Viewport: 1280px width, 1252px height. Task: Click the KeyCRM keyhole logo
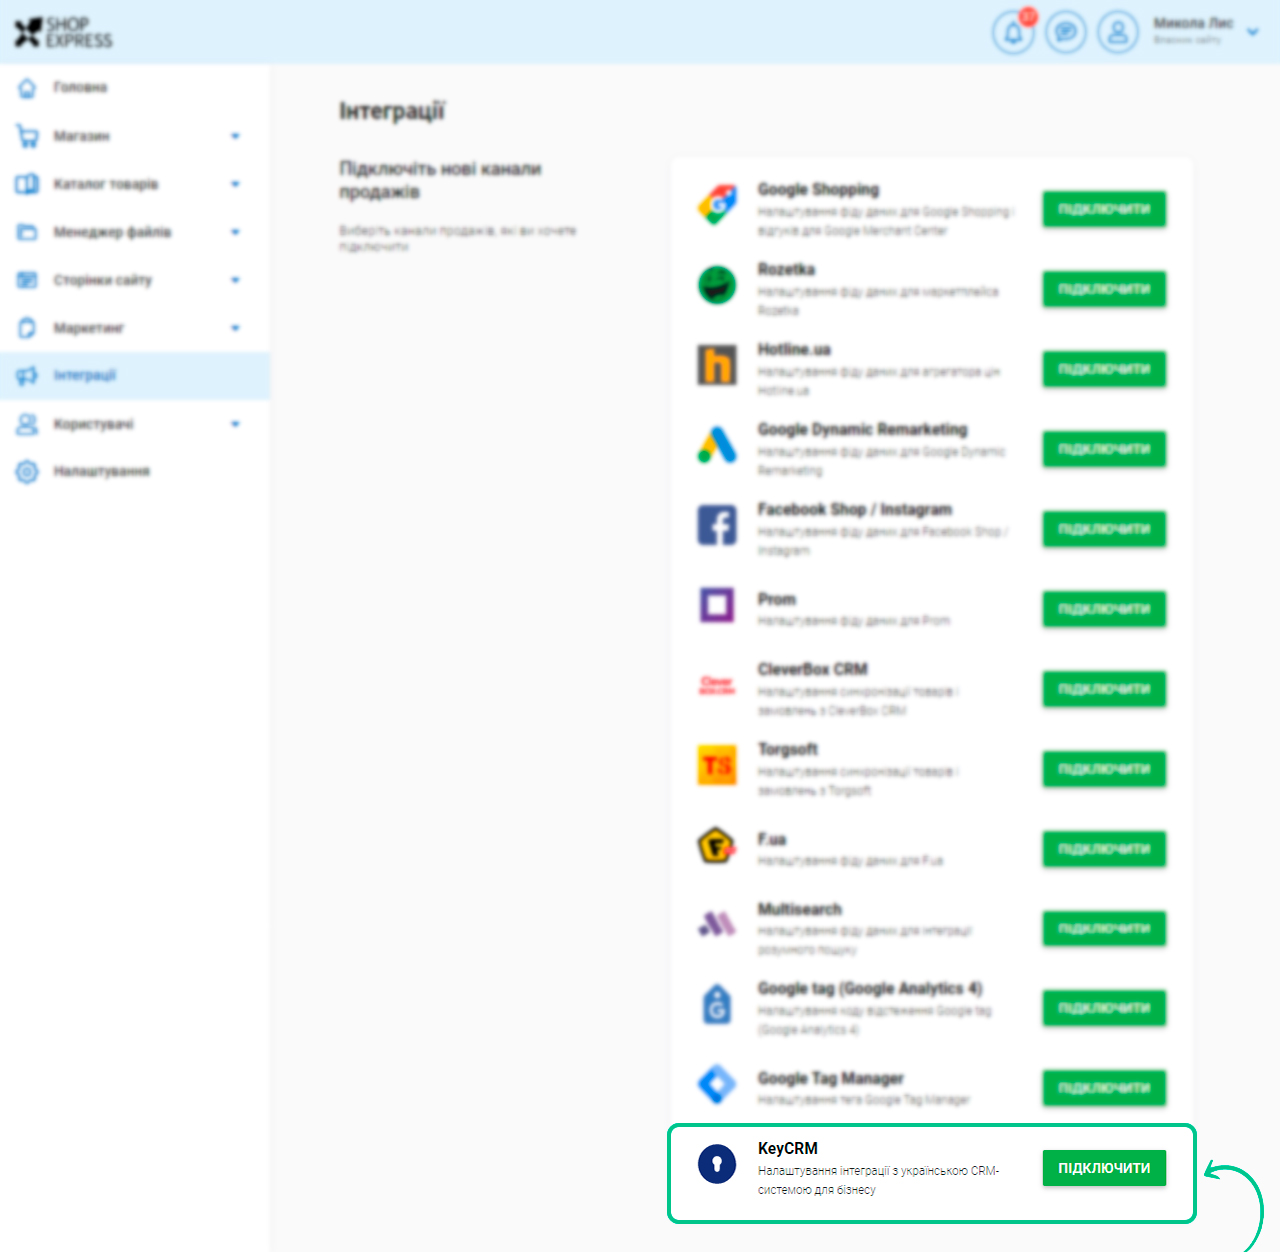[717, 1164]
